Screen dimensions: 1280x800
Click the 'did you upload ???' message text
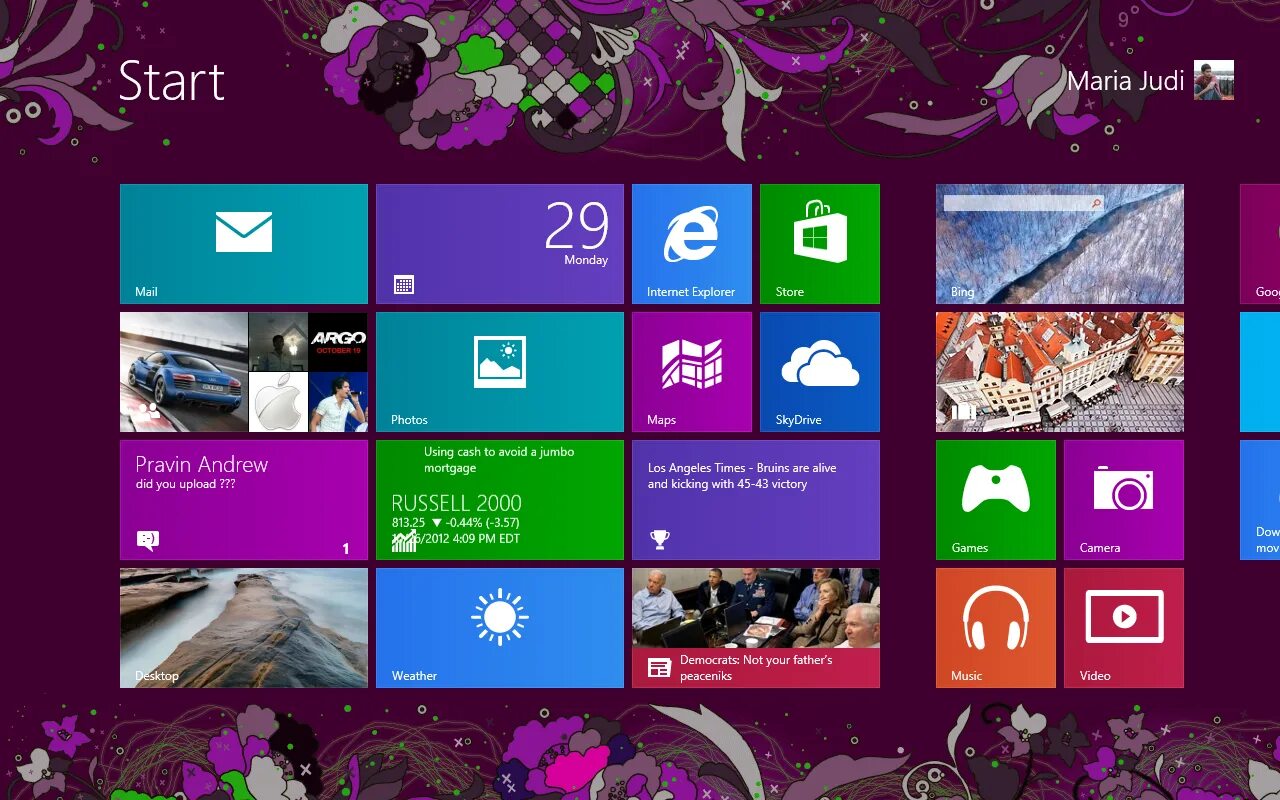click(x=186, y=484)
